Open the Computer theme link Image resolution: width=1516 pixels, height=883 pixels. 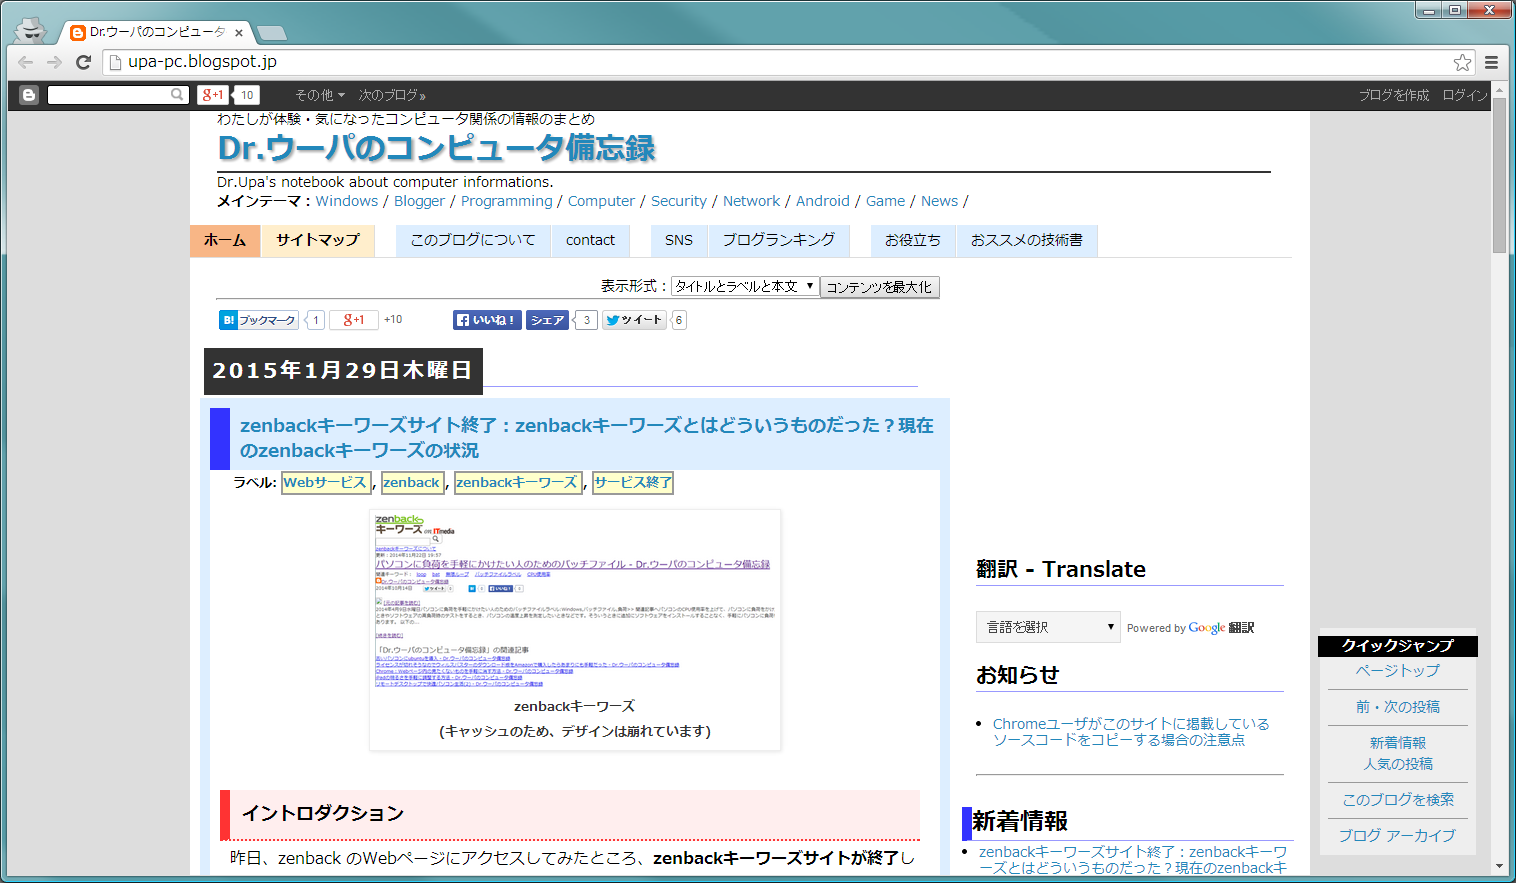pyautogui.click(x=601, y=201)
